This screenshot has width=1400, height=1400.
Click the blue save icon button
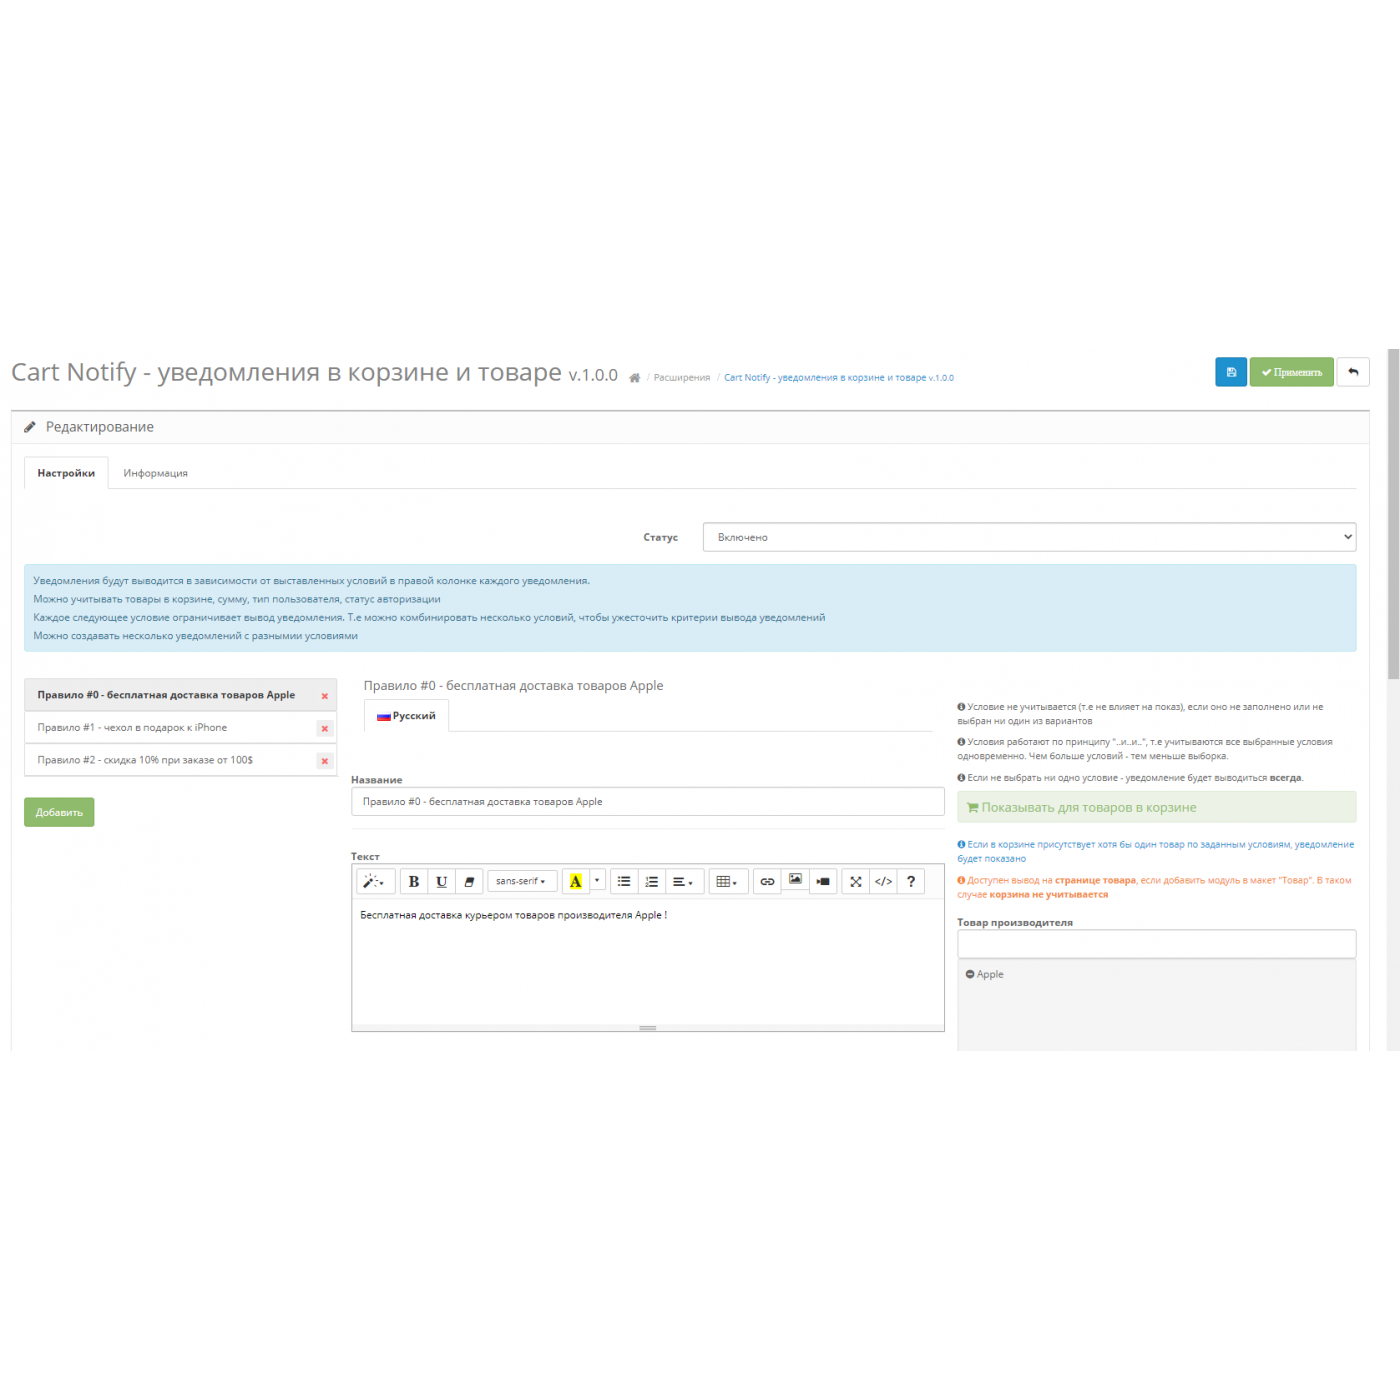[x=1230, y=372]
